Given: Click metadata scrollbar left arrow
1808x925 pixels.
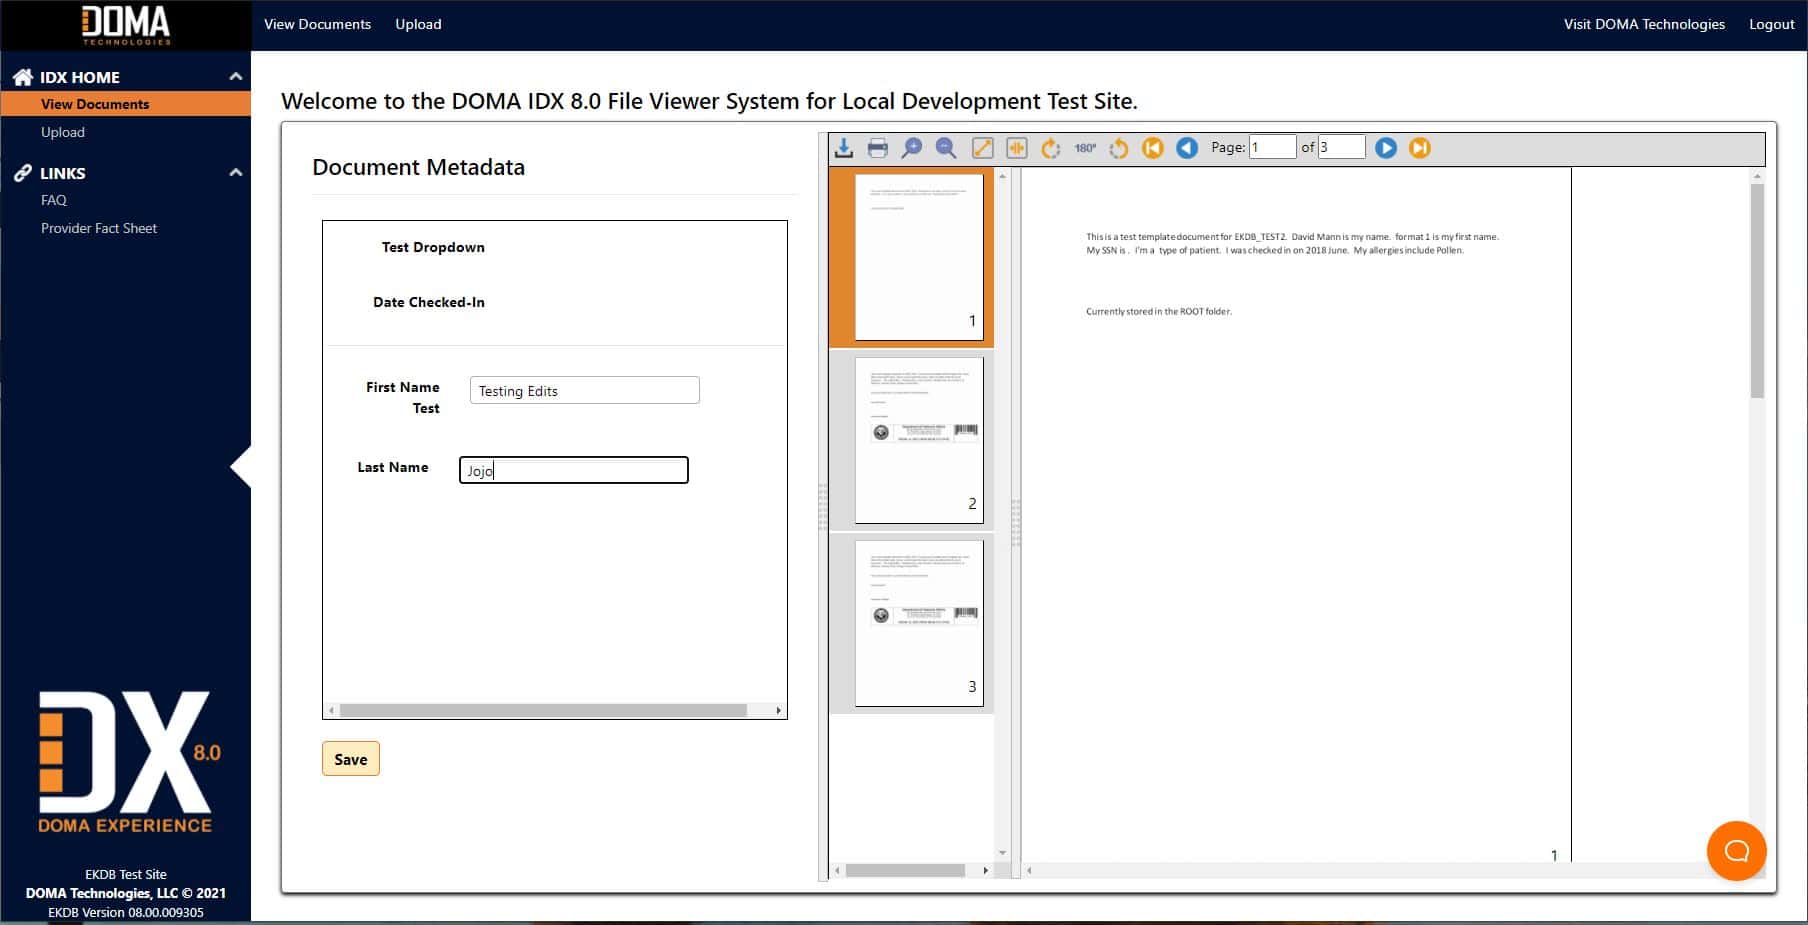Looking at the screenshot, I should coord(331,710).
